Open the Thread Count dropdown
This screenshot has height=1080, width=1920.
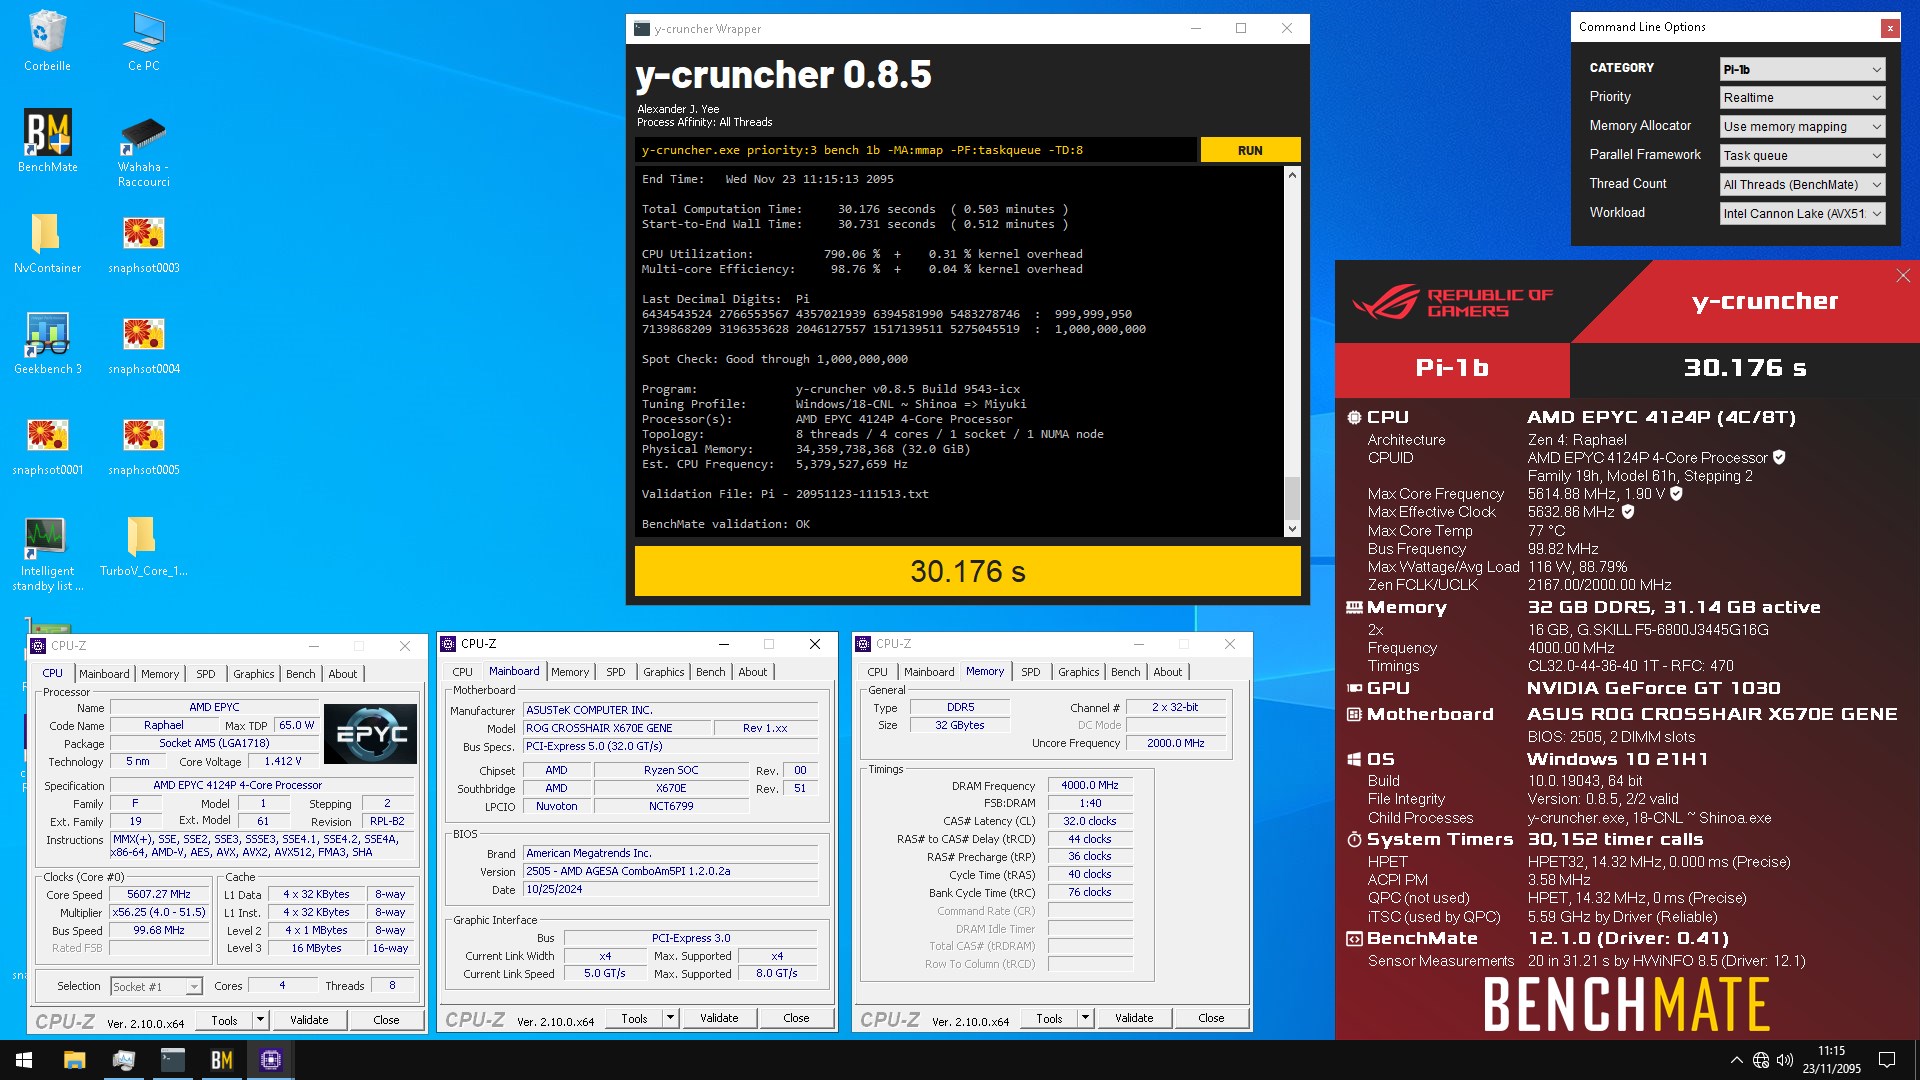click(x=1802, y=185)
